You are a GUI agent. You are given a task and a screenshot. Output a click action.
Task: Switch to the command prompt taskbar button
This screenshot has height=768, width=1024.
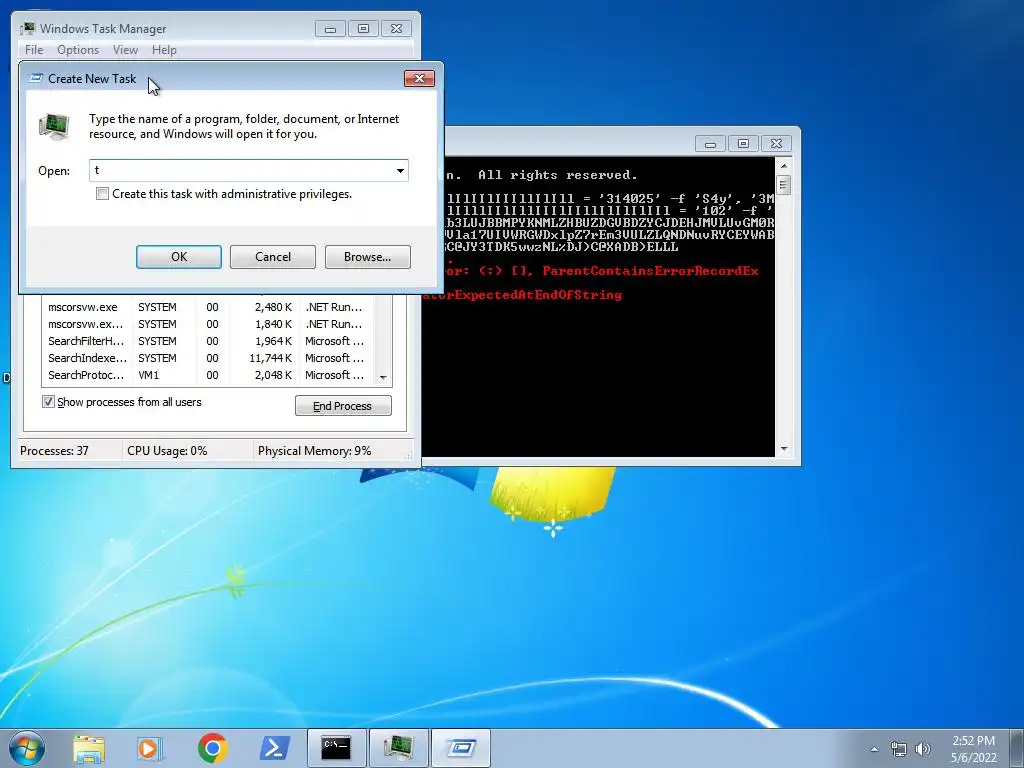pyautogui.click(x=336, y=748)
